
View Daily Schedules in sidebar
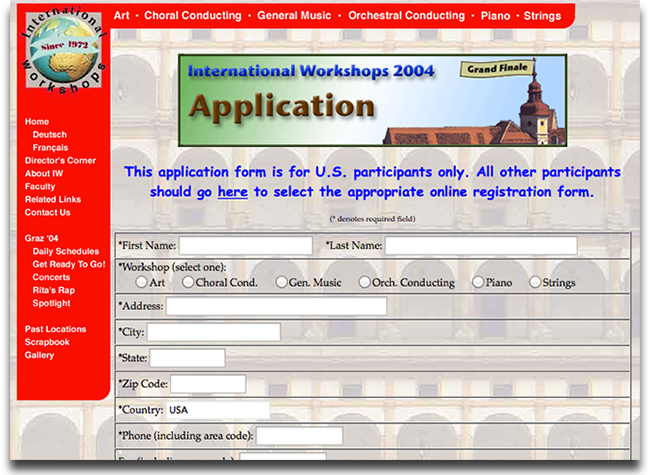pyautogui.click(x=66, y=251)
